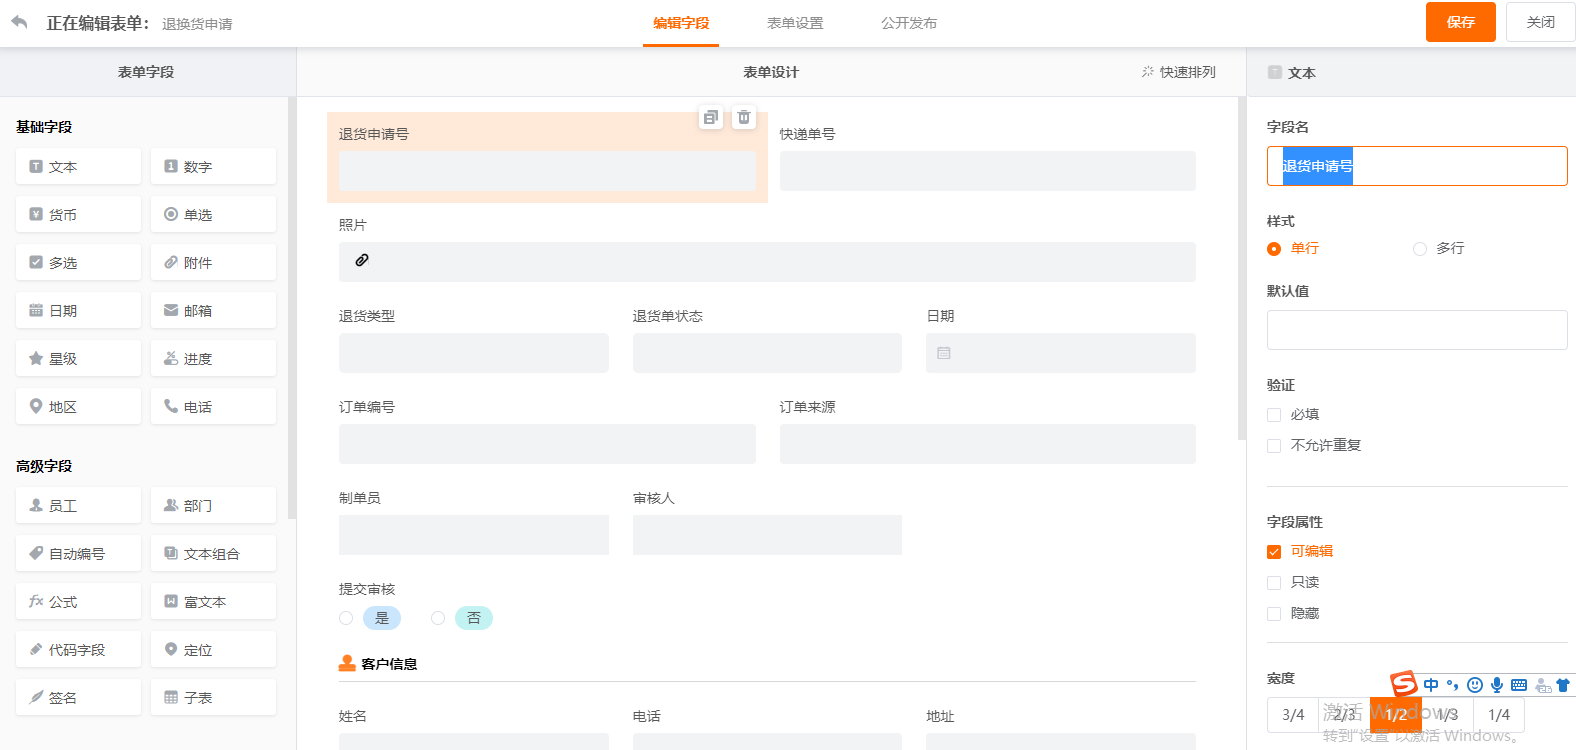Screen dimensions: 1576x750
Task: Open Sogou emoji smiley icon
Action: (1475, 685)
